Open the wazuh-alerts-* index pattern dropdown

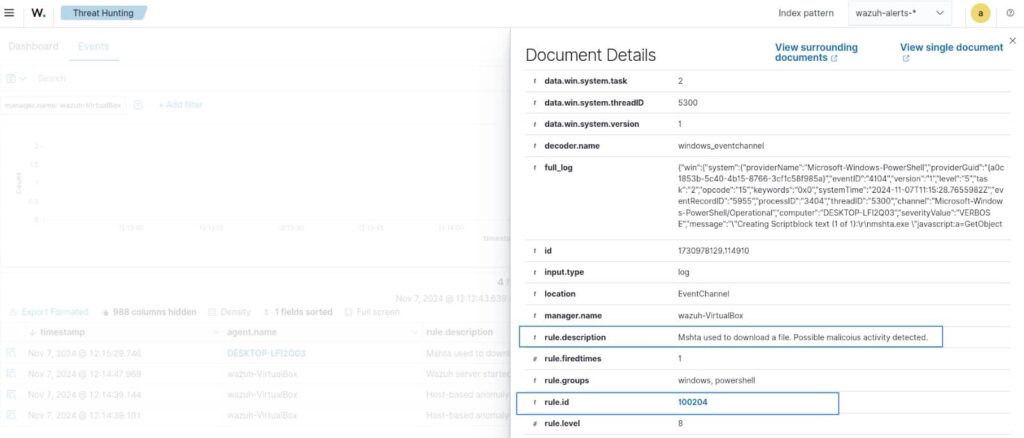pos(899,13)
